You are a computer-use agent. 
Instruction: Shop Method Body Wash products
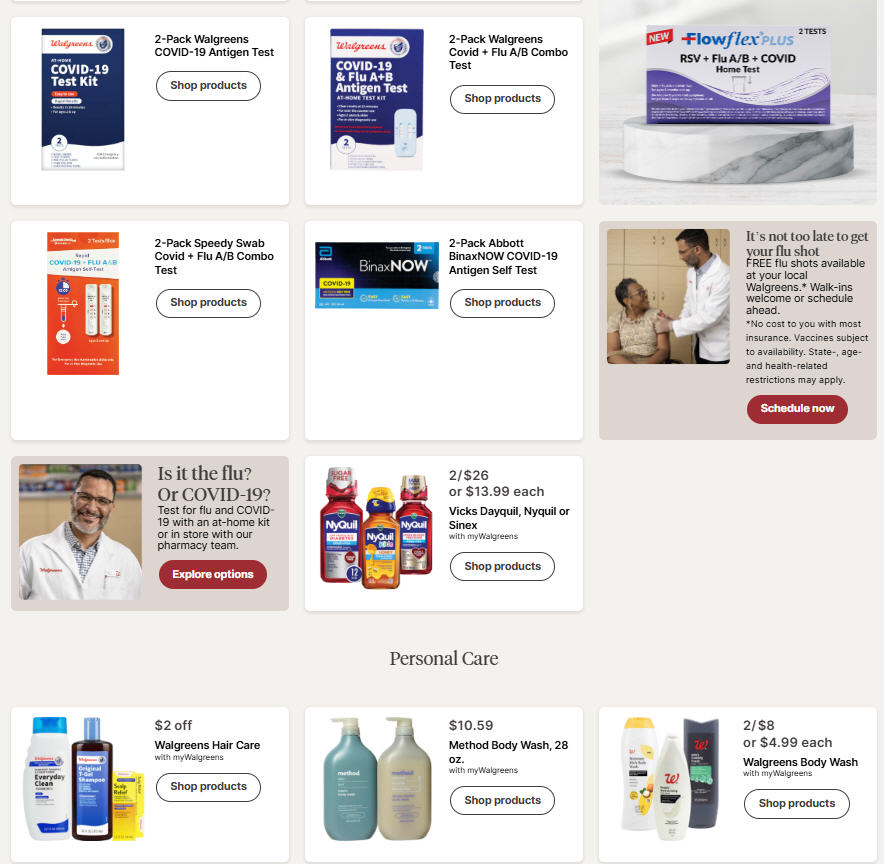[502, 800]
